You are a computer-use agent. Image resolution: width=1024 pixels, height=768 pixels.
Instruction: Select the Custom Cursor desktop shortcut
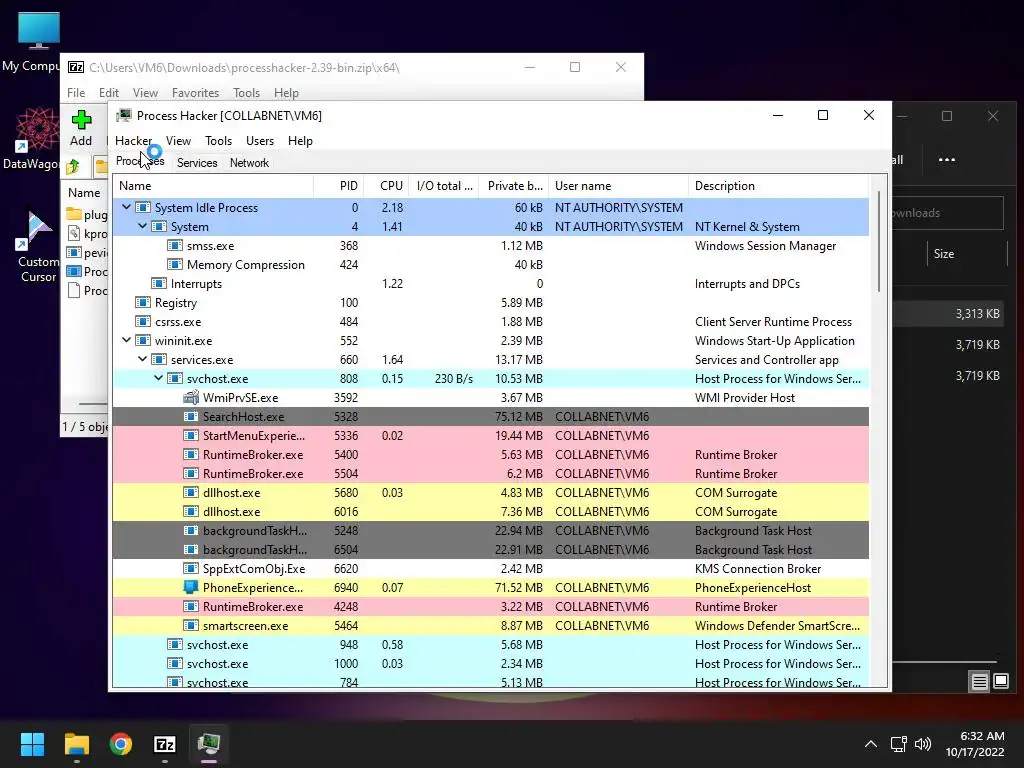38,230
